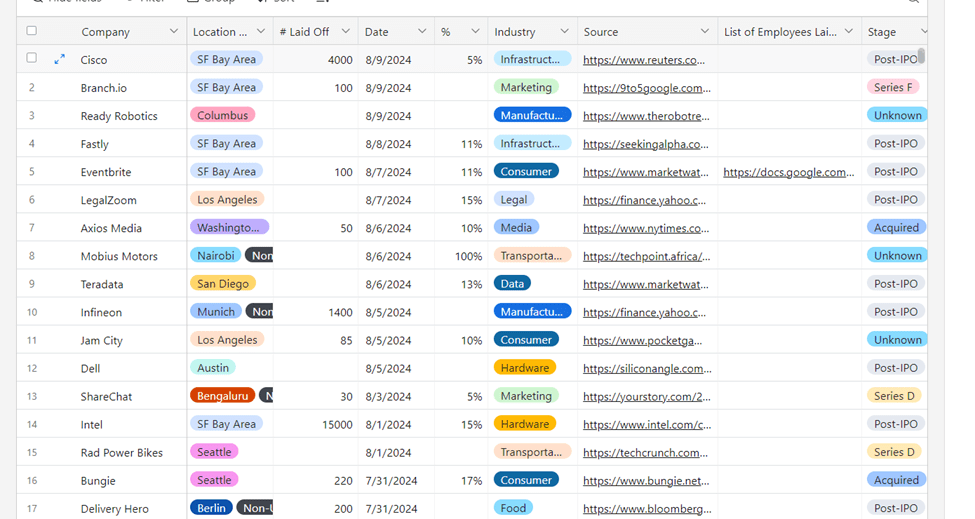Image resolution: width=975 pixels, height=519 pixels.
Task: Open the pocketga... source link for Jam City
Action: (x=642, y=341)
